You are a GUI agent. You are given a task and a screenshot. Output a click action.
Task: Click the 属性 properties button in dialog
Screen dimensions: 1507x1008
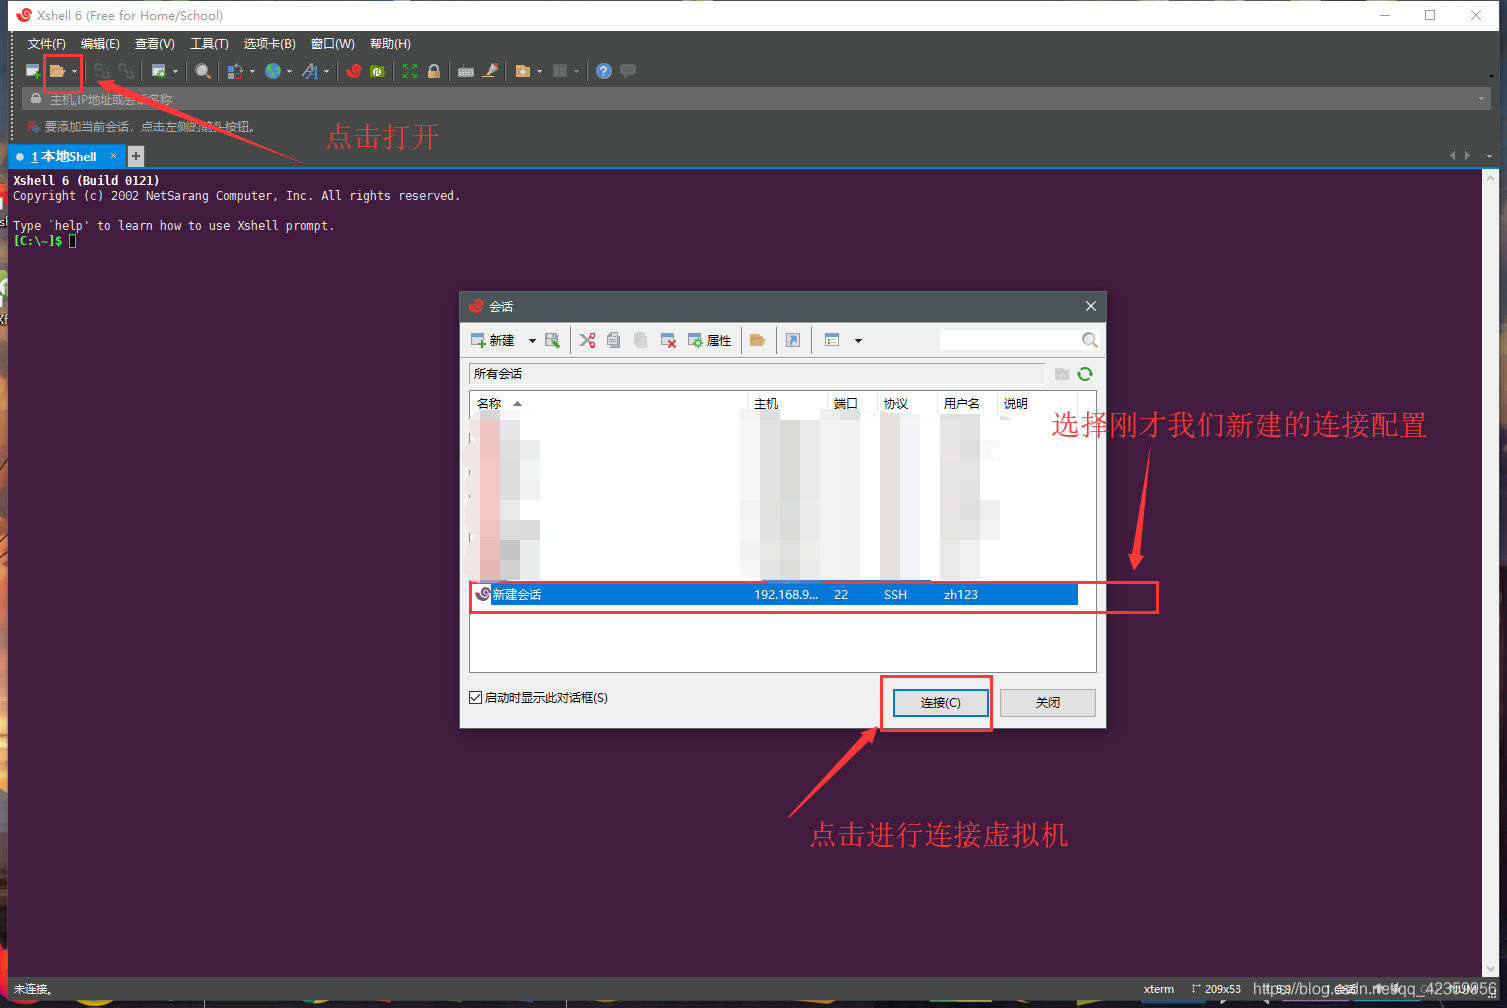pyautogui.click(x=710, y=341)
